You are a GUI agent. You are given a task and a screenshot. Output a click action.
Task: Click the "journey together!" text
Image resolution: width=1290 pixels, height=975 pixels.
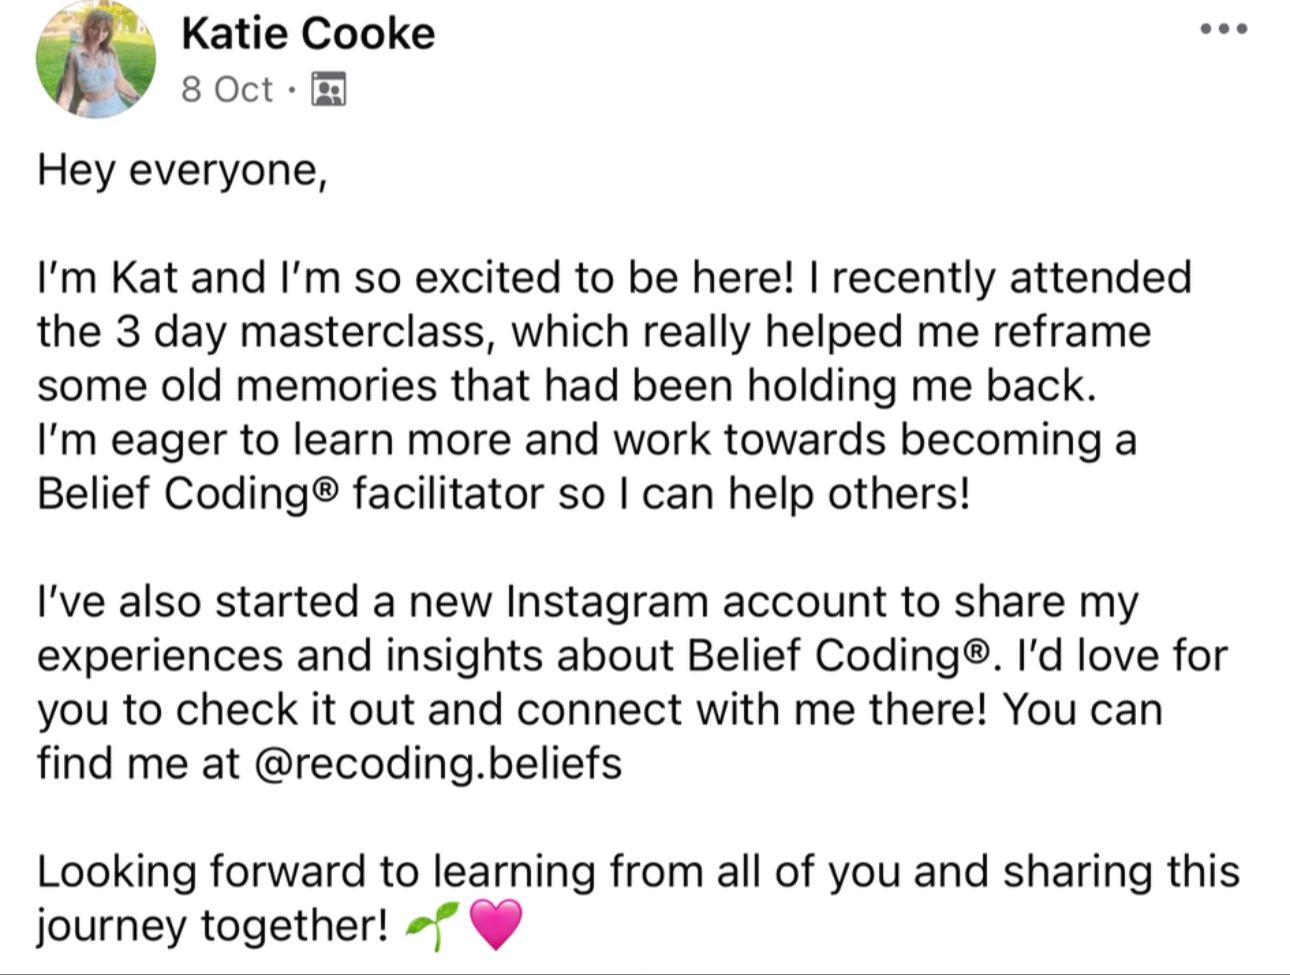[x=212, y=925]
